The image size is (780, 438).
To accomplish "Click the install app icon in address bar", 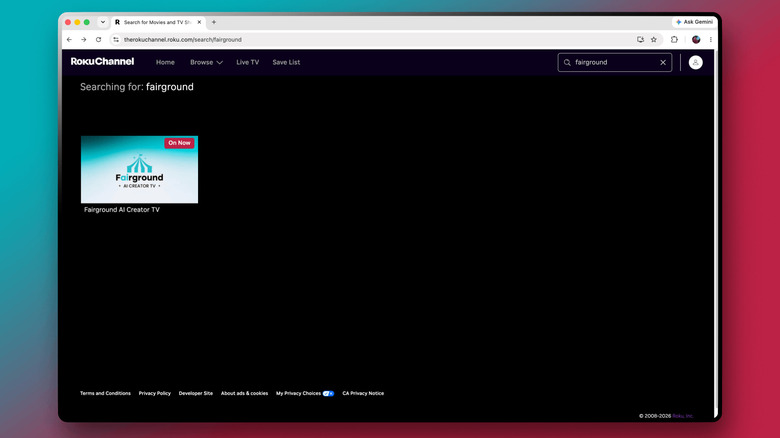I will (x=640, y=39).
